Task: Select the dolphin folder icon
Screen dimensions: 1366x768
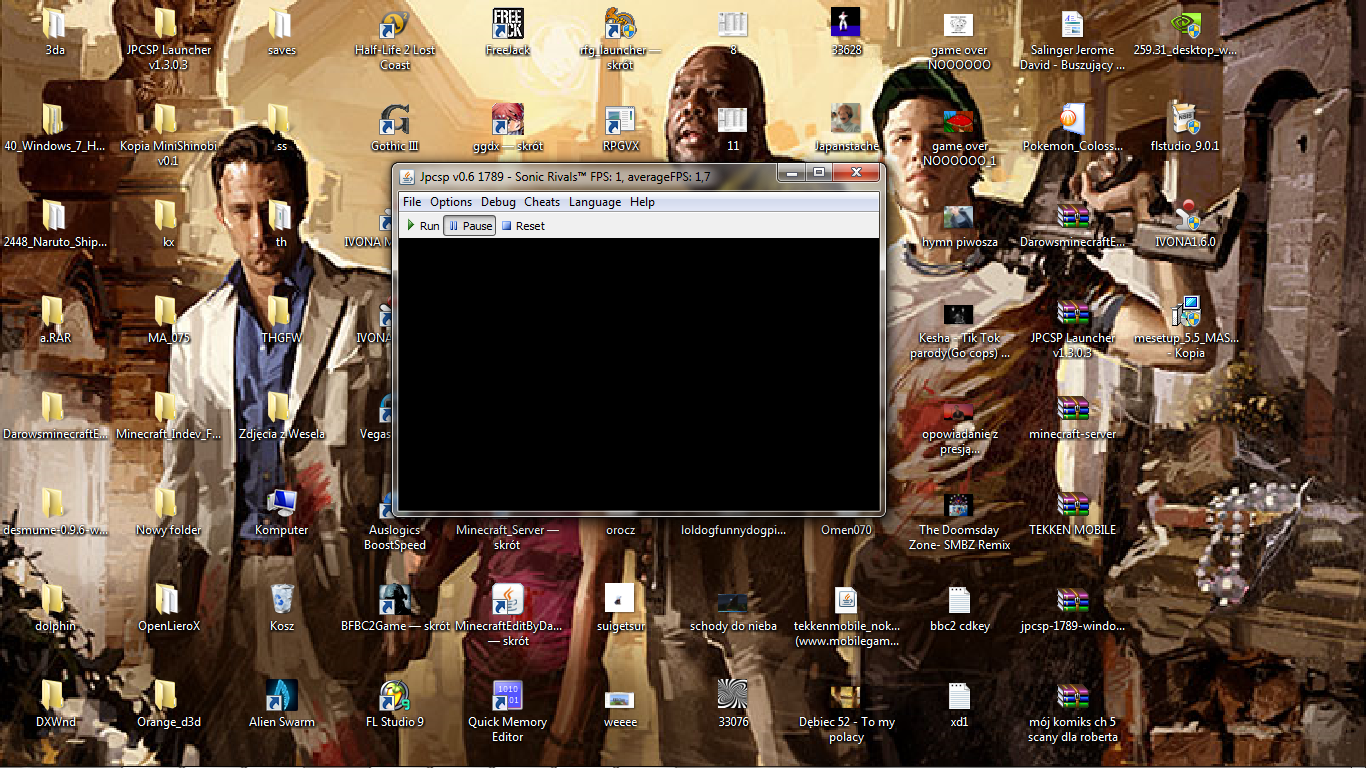Action: [55, 600]
